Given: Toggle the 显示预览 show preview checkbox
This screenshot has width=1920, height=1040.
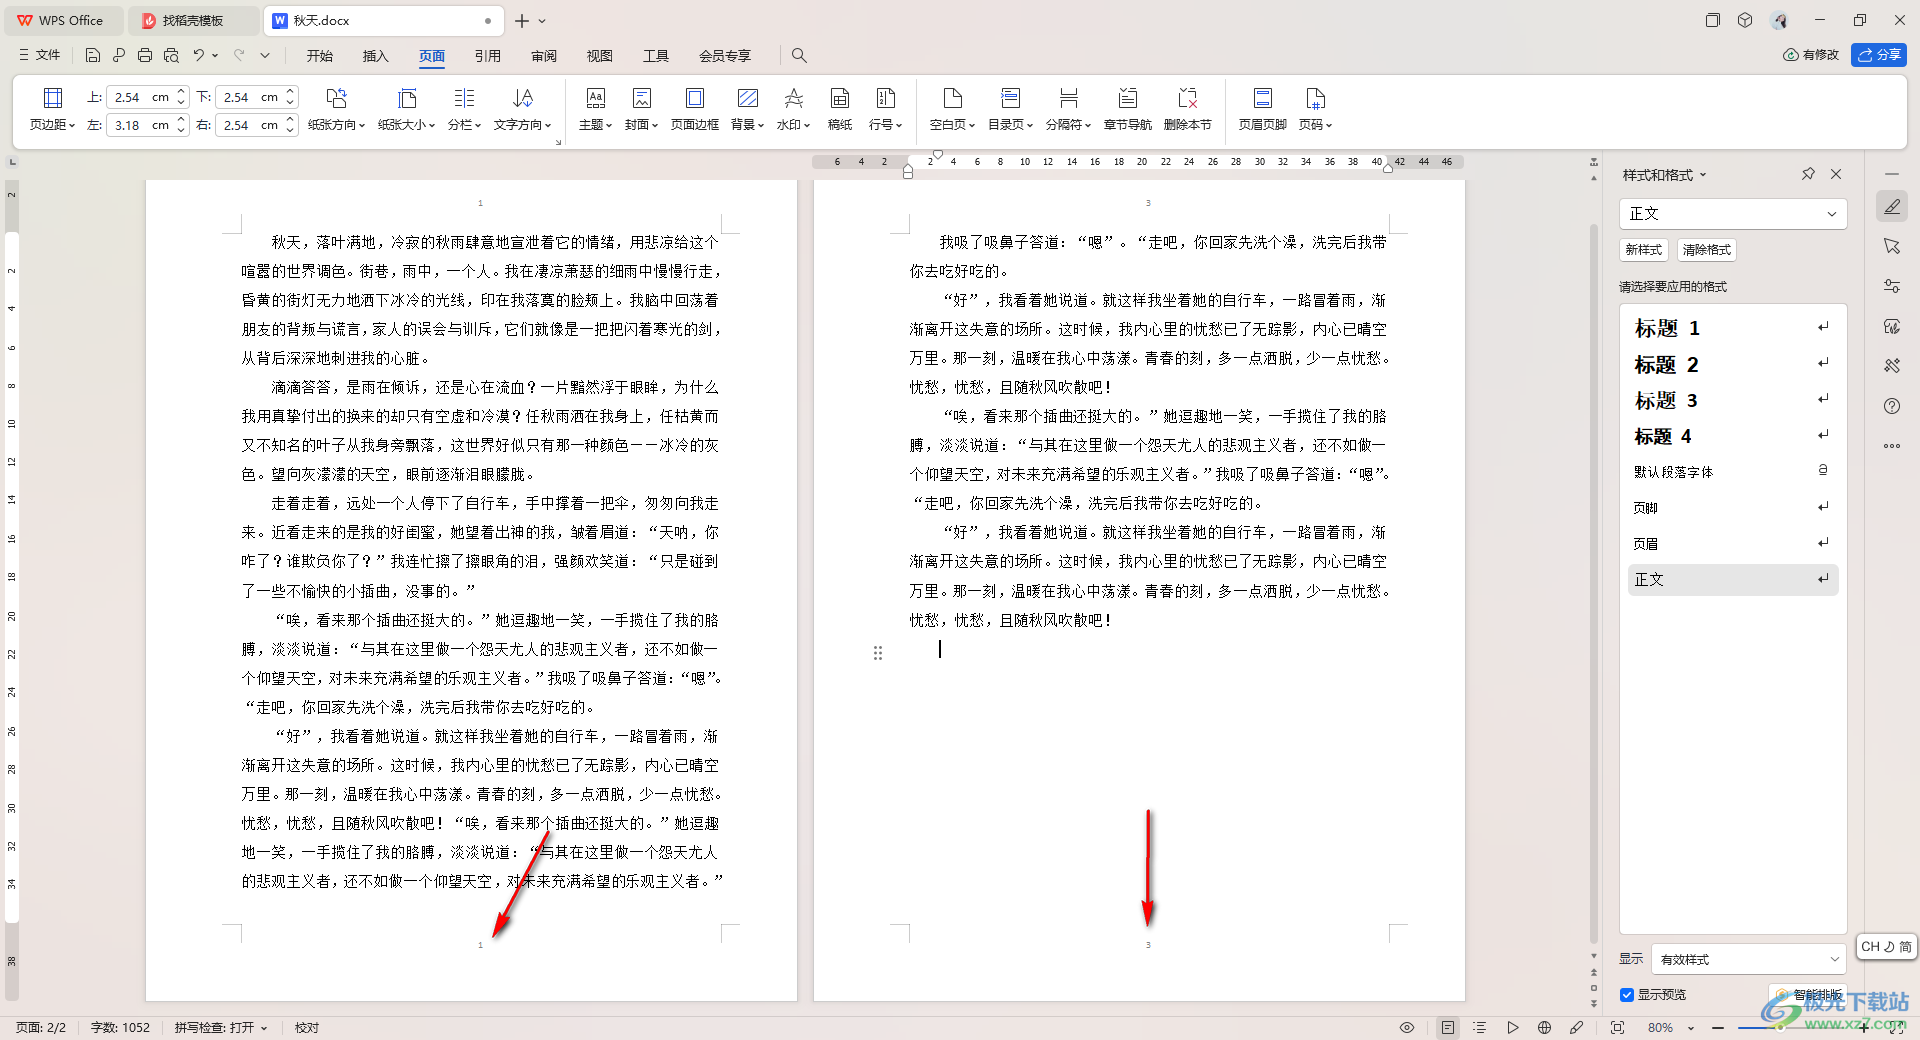Looking at the screenshot, I should (x=1627, y=994).
